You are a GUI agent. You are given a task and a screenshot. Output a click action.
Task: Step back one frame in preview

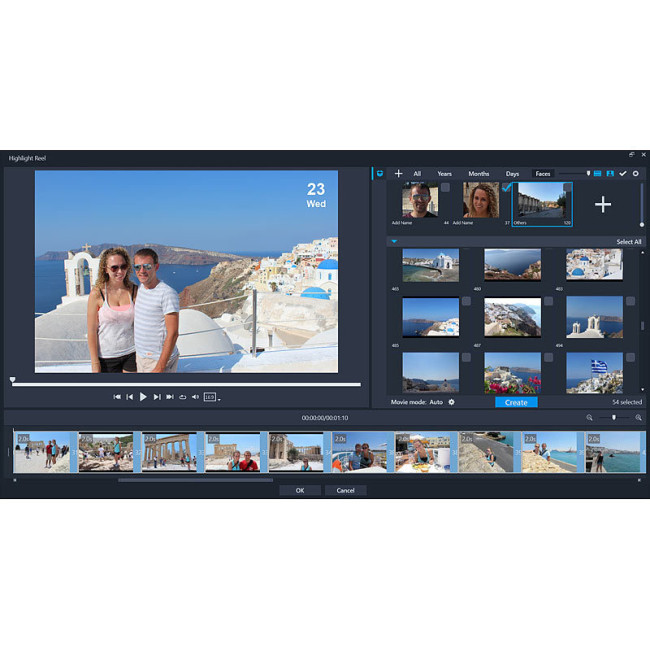click(x=130, y=397)
